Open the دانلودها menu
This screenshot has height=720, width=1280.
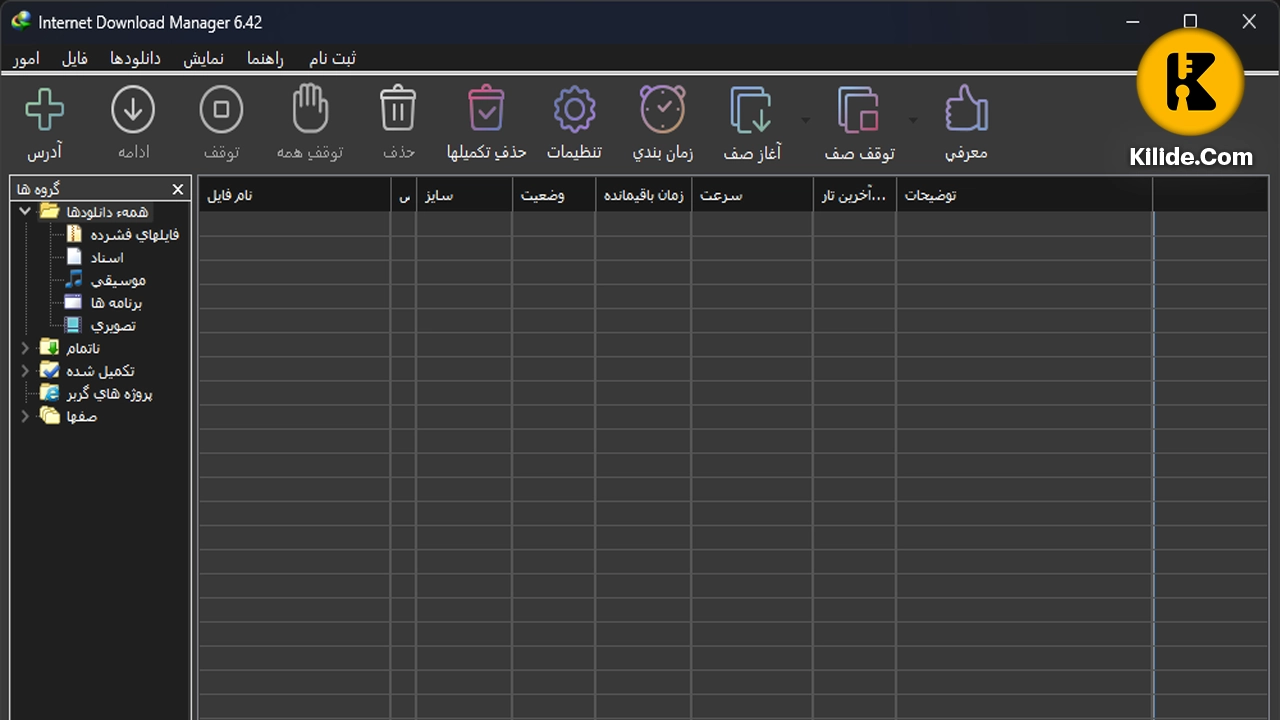135,59
